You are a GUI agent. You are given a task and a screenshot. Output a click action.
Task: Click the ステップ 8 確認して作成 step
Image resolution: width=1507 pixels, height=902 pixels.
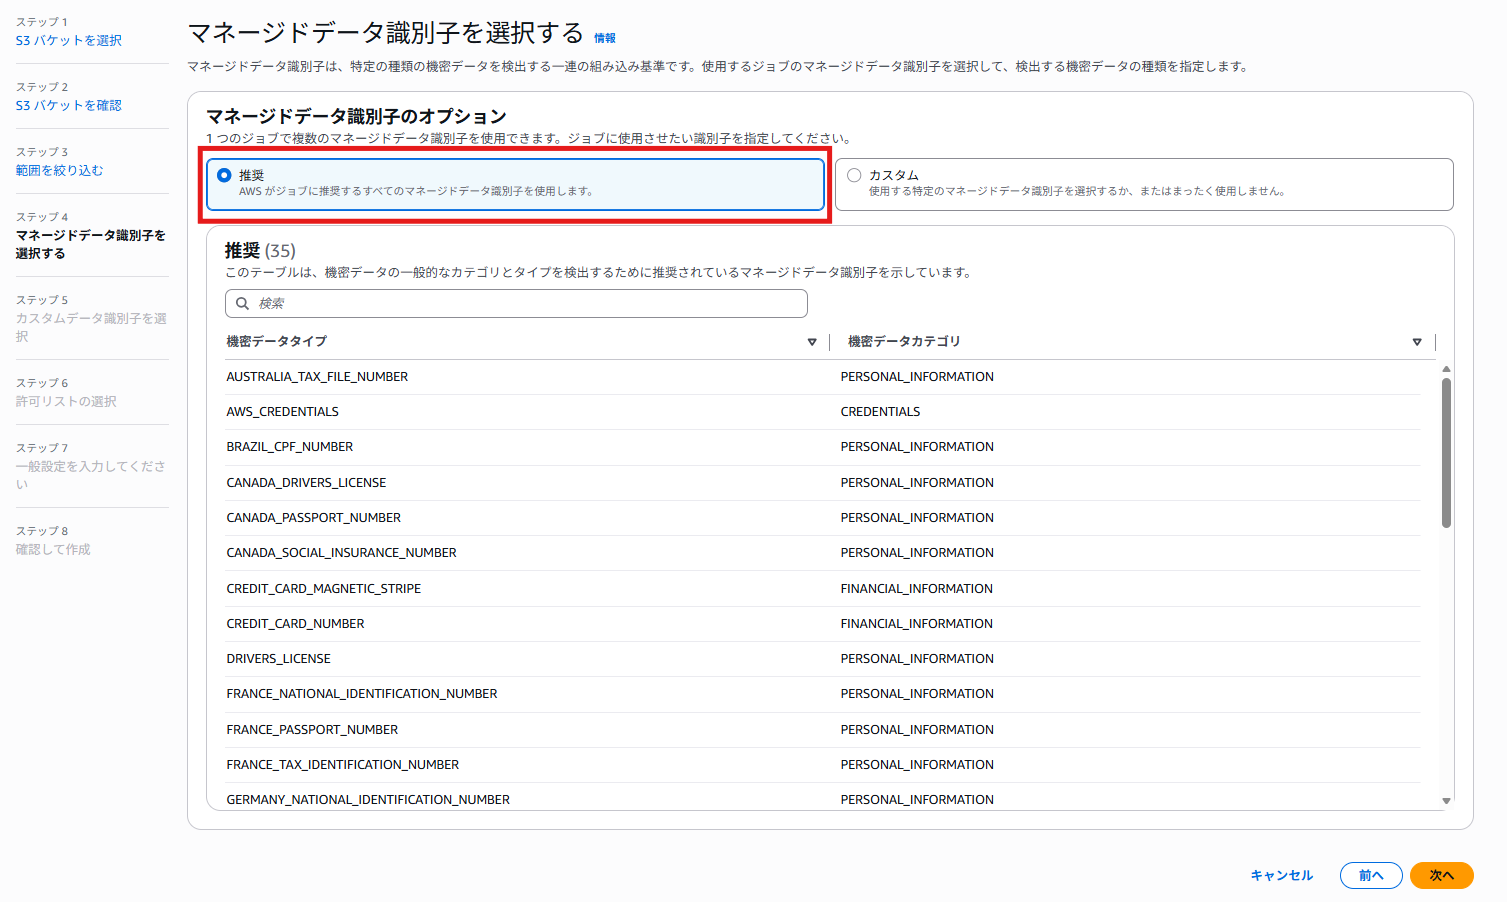click(53, 540)
